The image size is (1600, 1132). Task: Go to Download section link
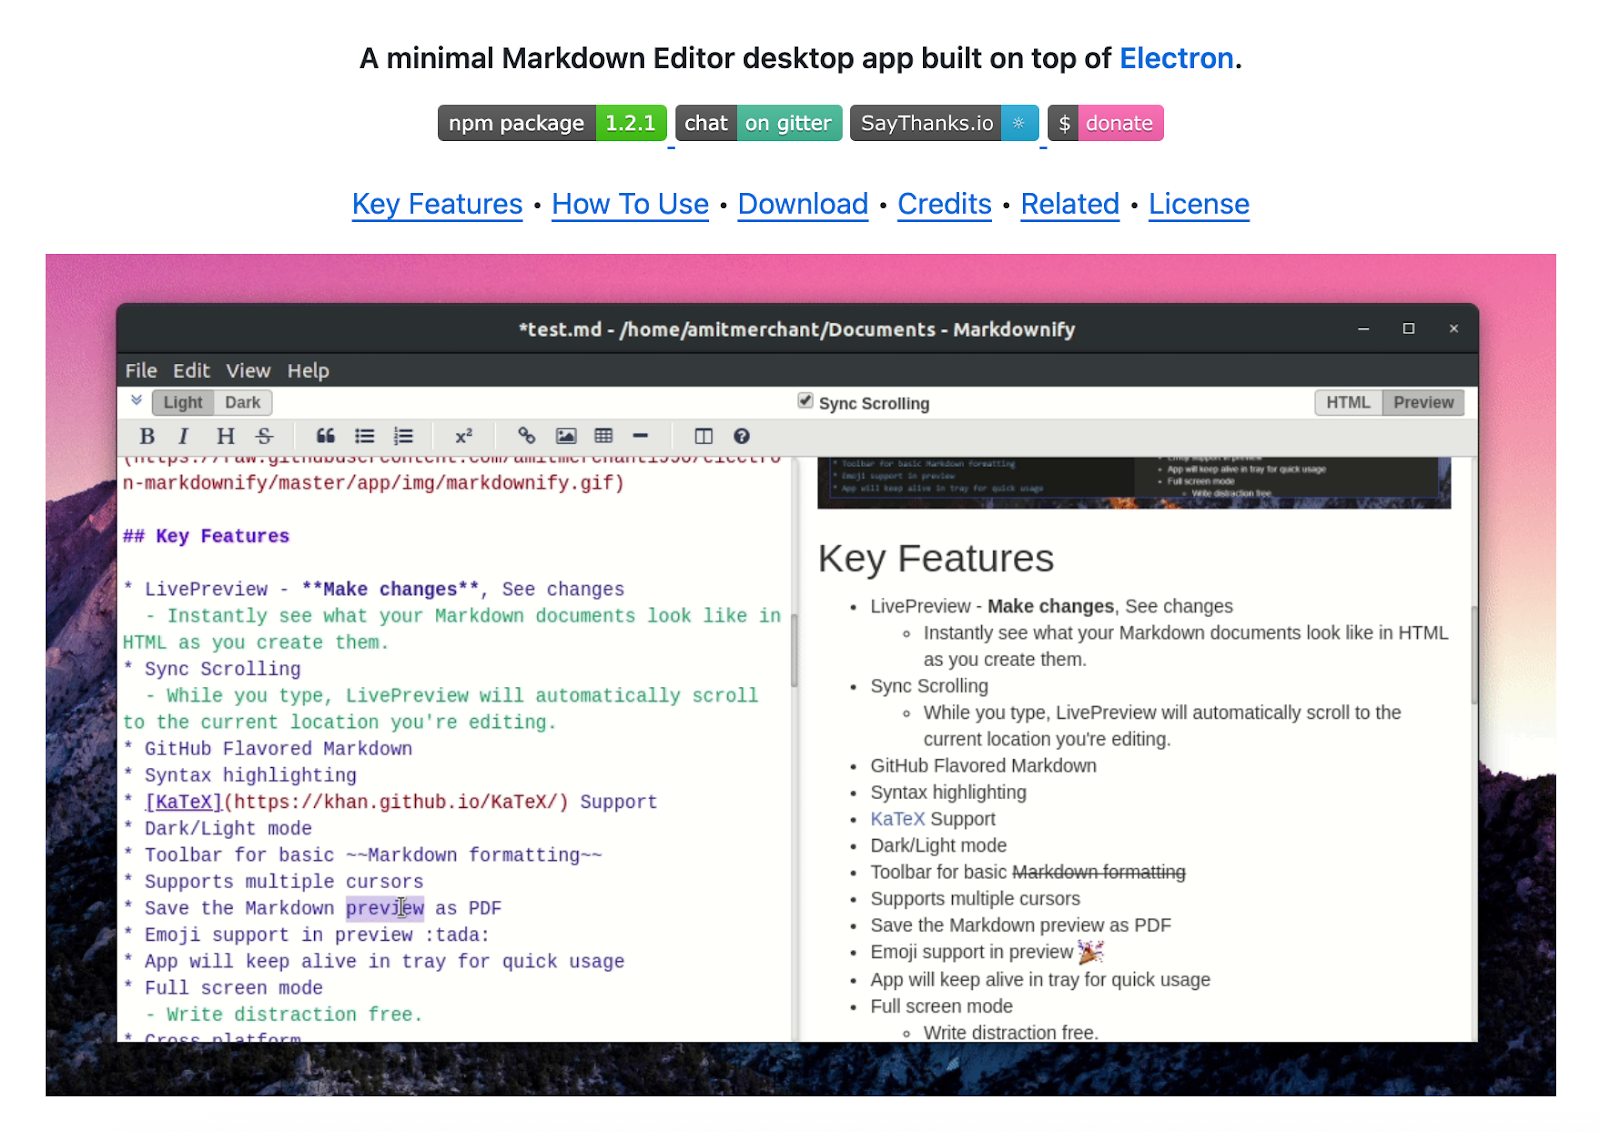[803, 204]
